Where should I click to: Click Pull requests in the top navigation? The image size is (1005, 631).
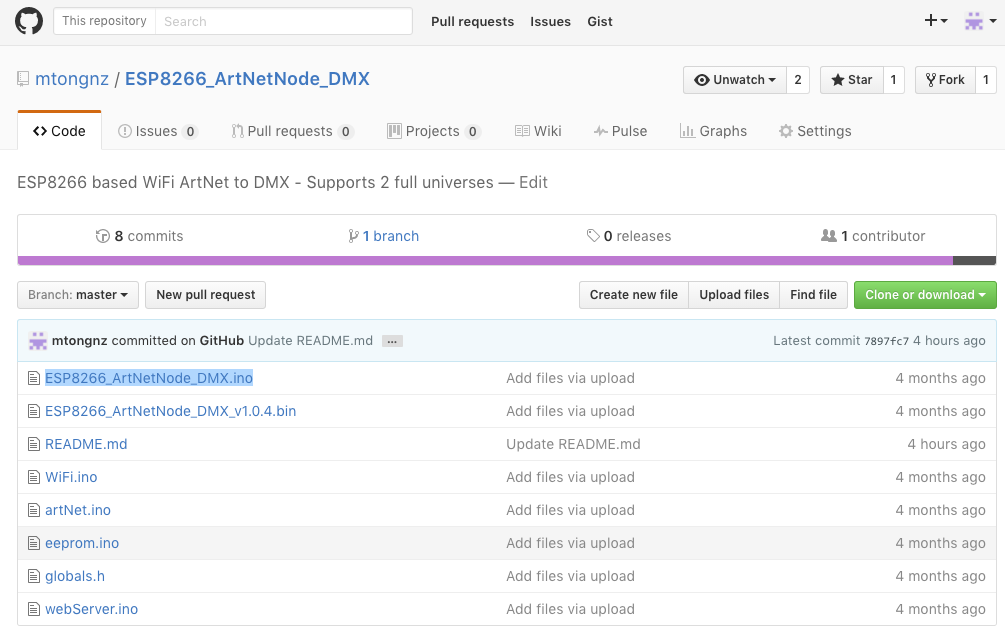point(472,21)
